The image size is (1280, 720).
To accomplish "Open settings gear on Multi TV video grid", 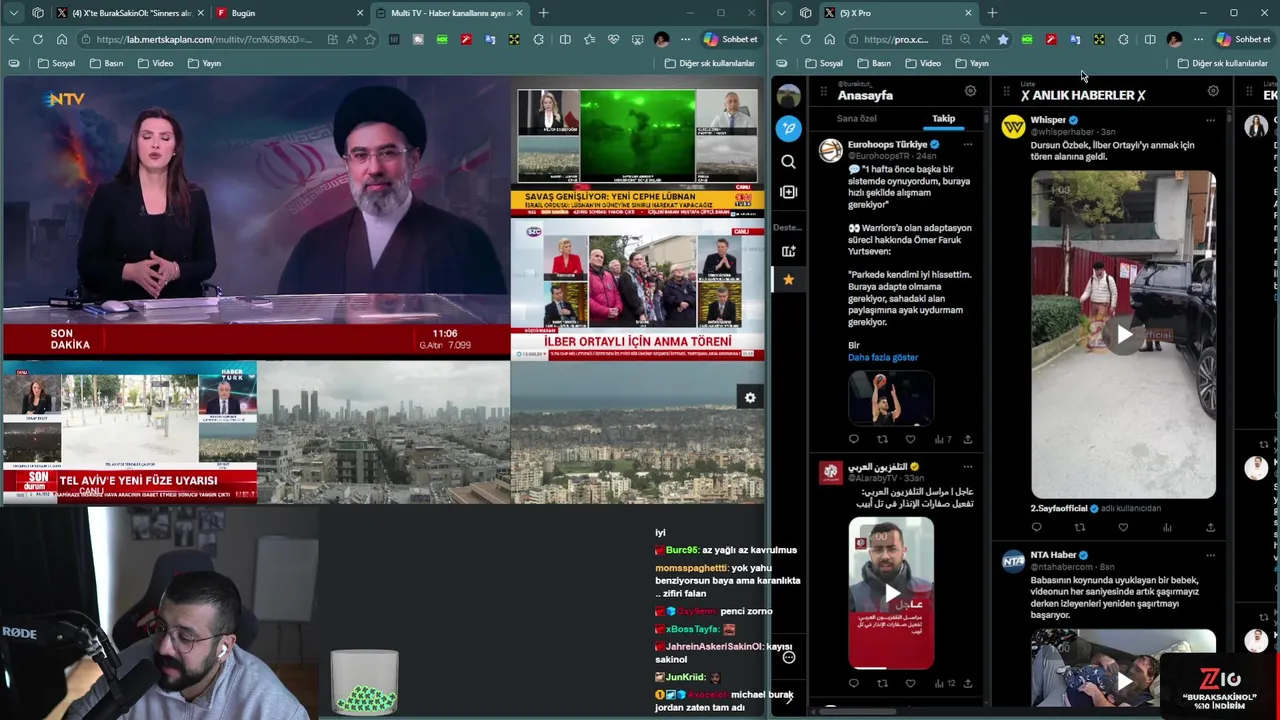I will [750, 398].
